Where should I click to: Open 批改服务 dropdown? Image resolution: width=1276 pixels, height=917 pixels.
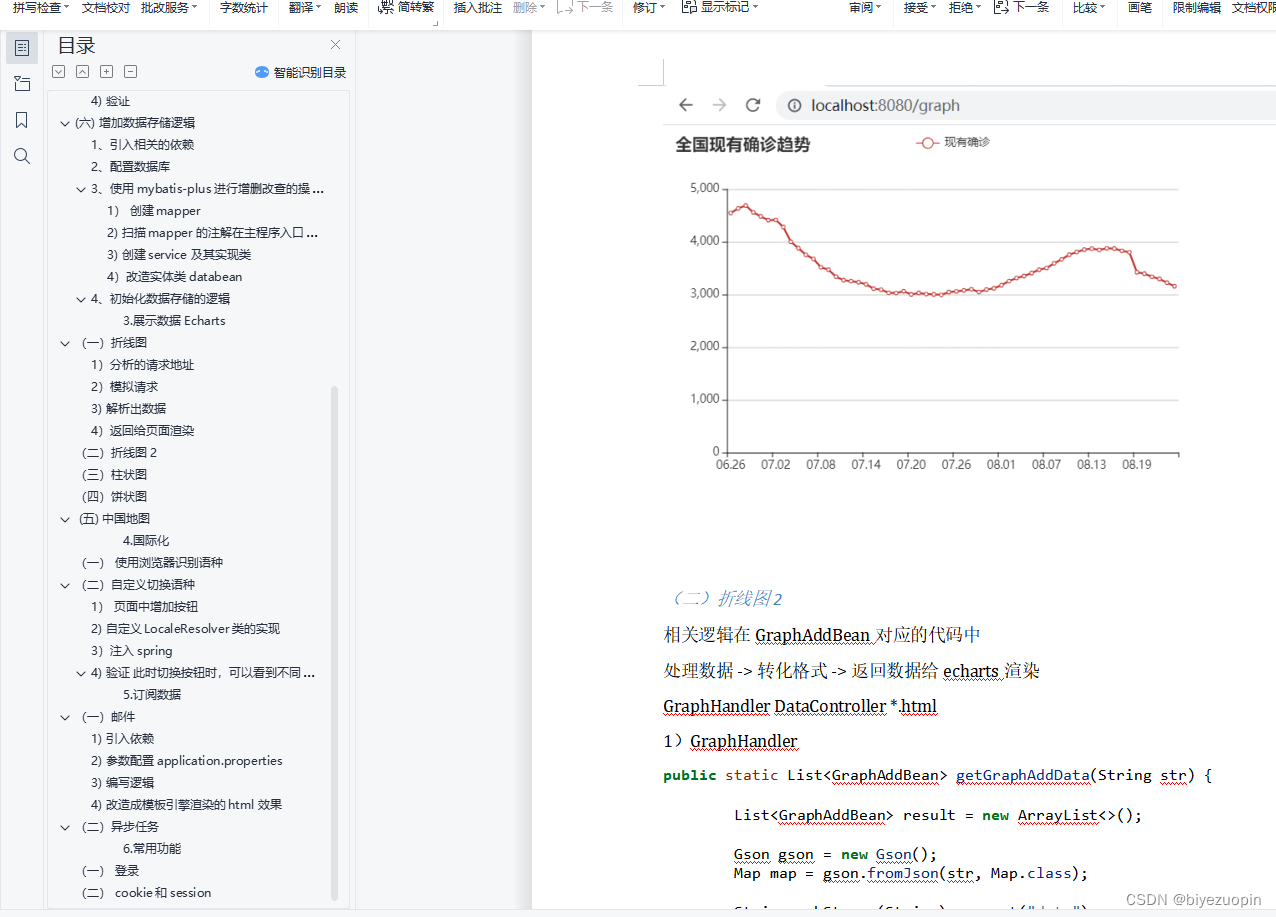(x=169, y=8)
